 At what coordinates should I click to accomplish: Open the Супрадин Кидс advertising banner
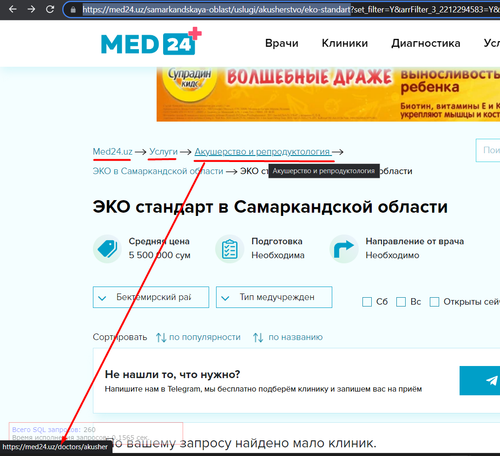(328, 94)
